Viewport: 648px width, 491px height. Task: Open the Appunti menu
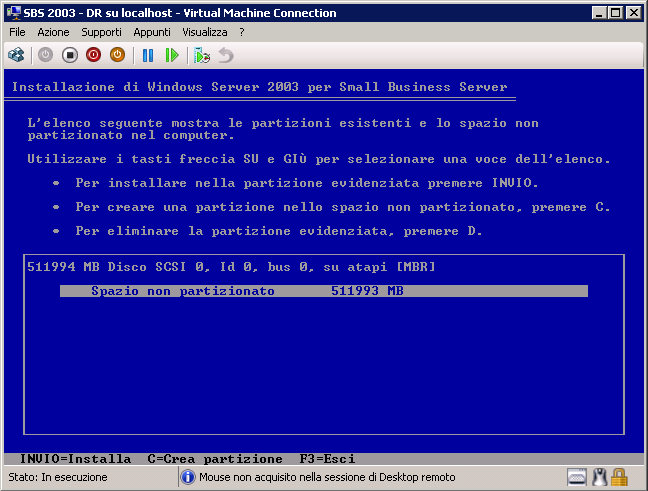(152, 32)
